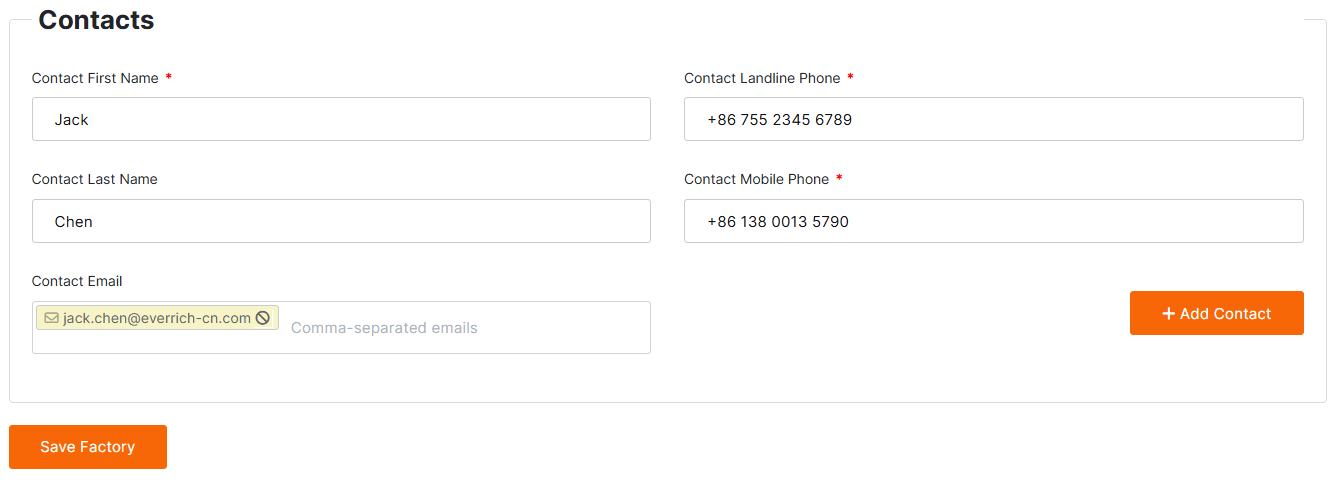
Task: Click the Contact Landline Phone label
Action: click(762, 78)
